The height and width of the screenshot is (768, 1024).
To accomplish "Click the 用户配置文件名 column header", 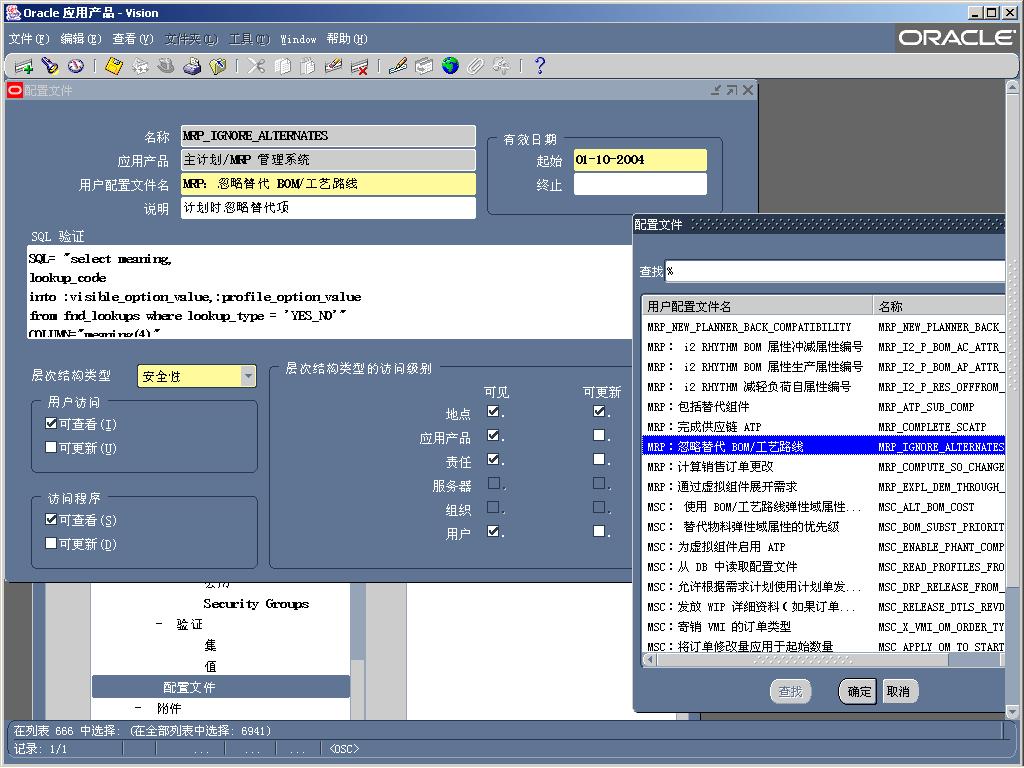I will coord(758,306).
